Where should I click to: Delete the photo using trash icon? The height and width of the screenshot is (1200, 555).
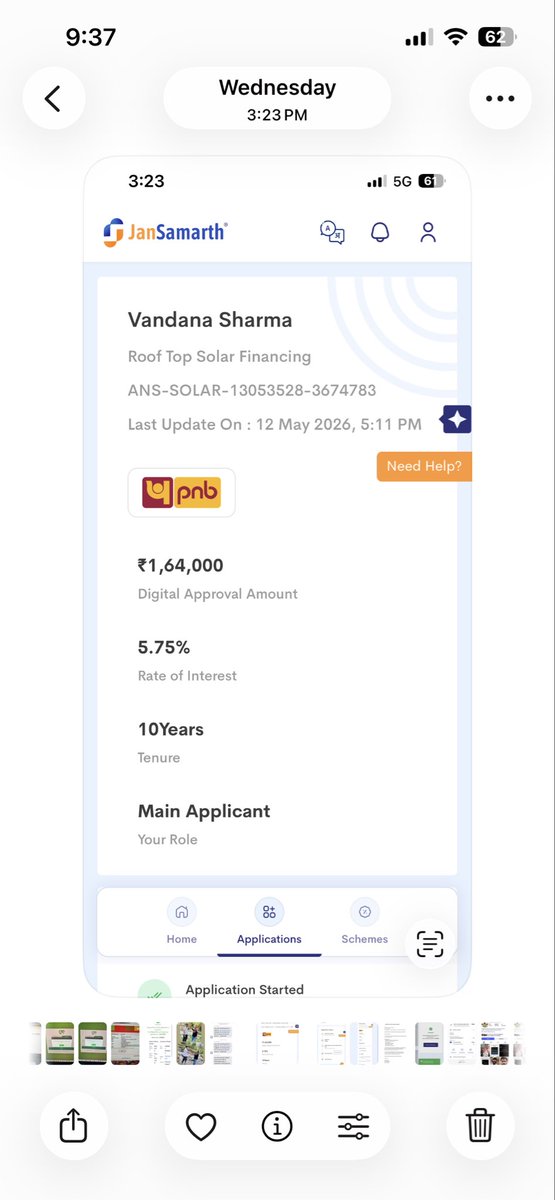481,1127
